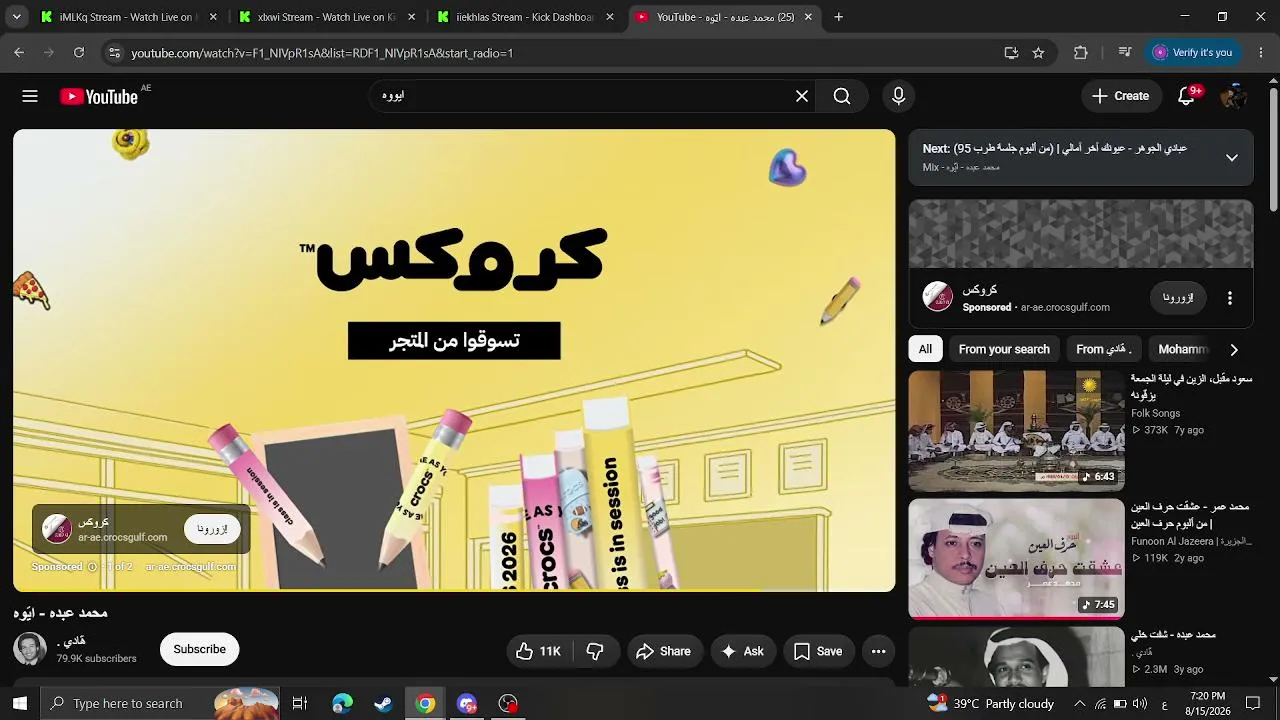Open the Windows notification center
1280x720 pixels.
1253,703
